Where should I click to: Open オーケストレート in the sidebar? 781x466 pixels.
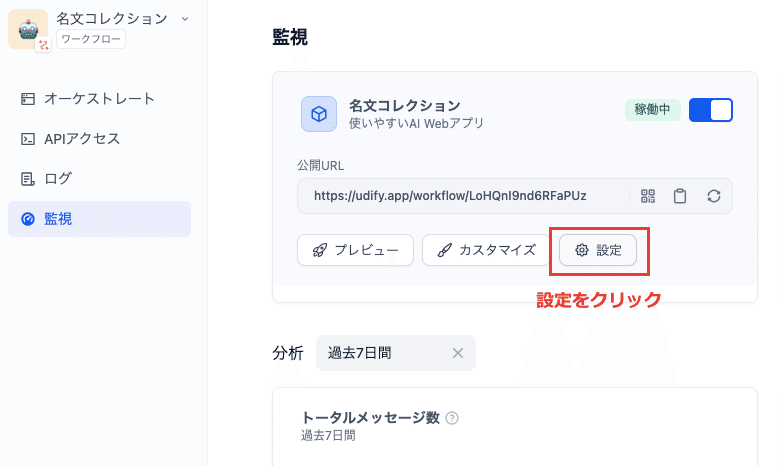(x=100, y=99)
